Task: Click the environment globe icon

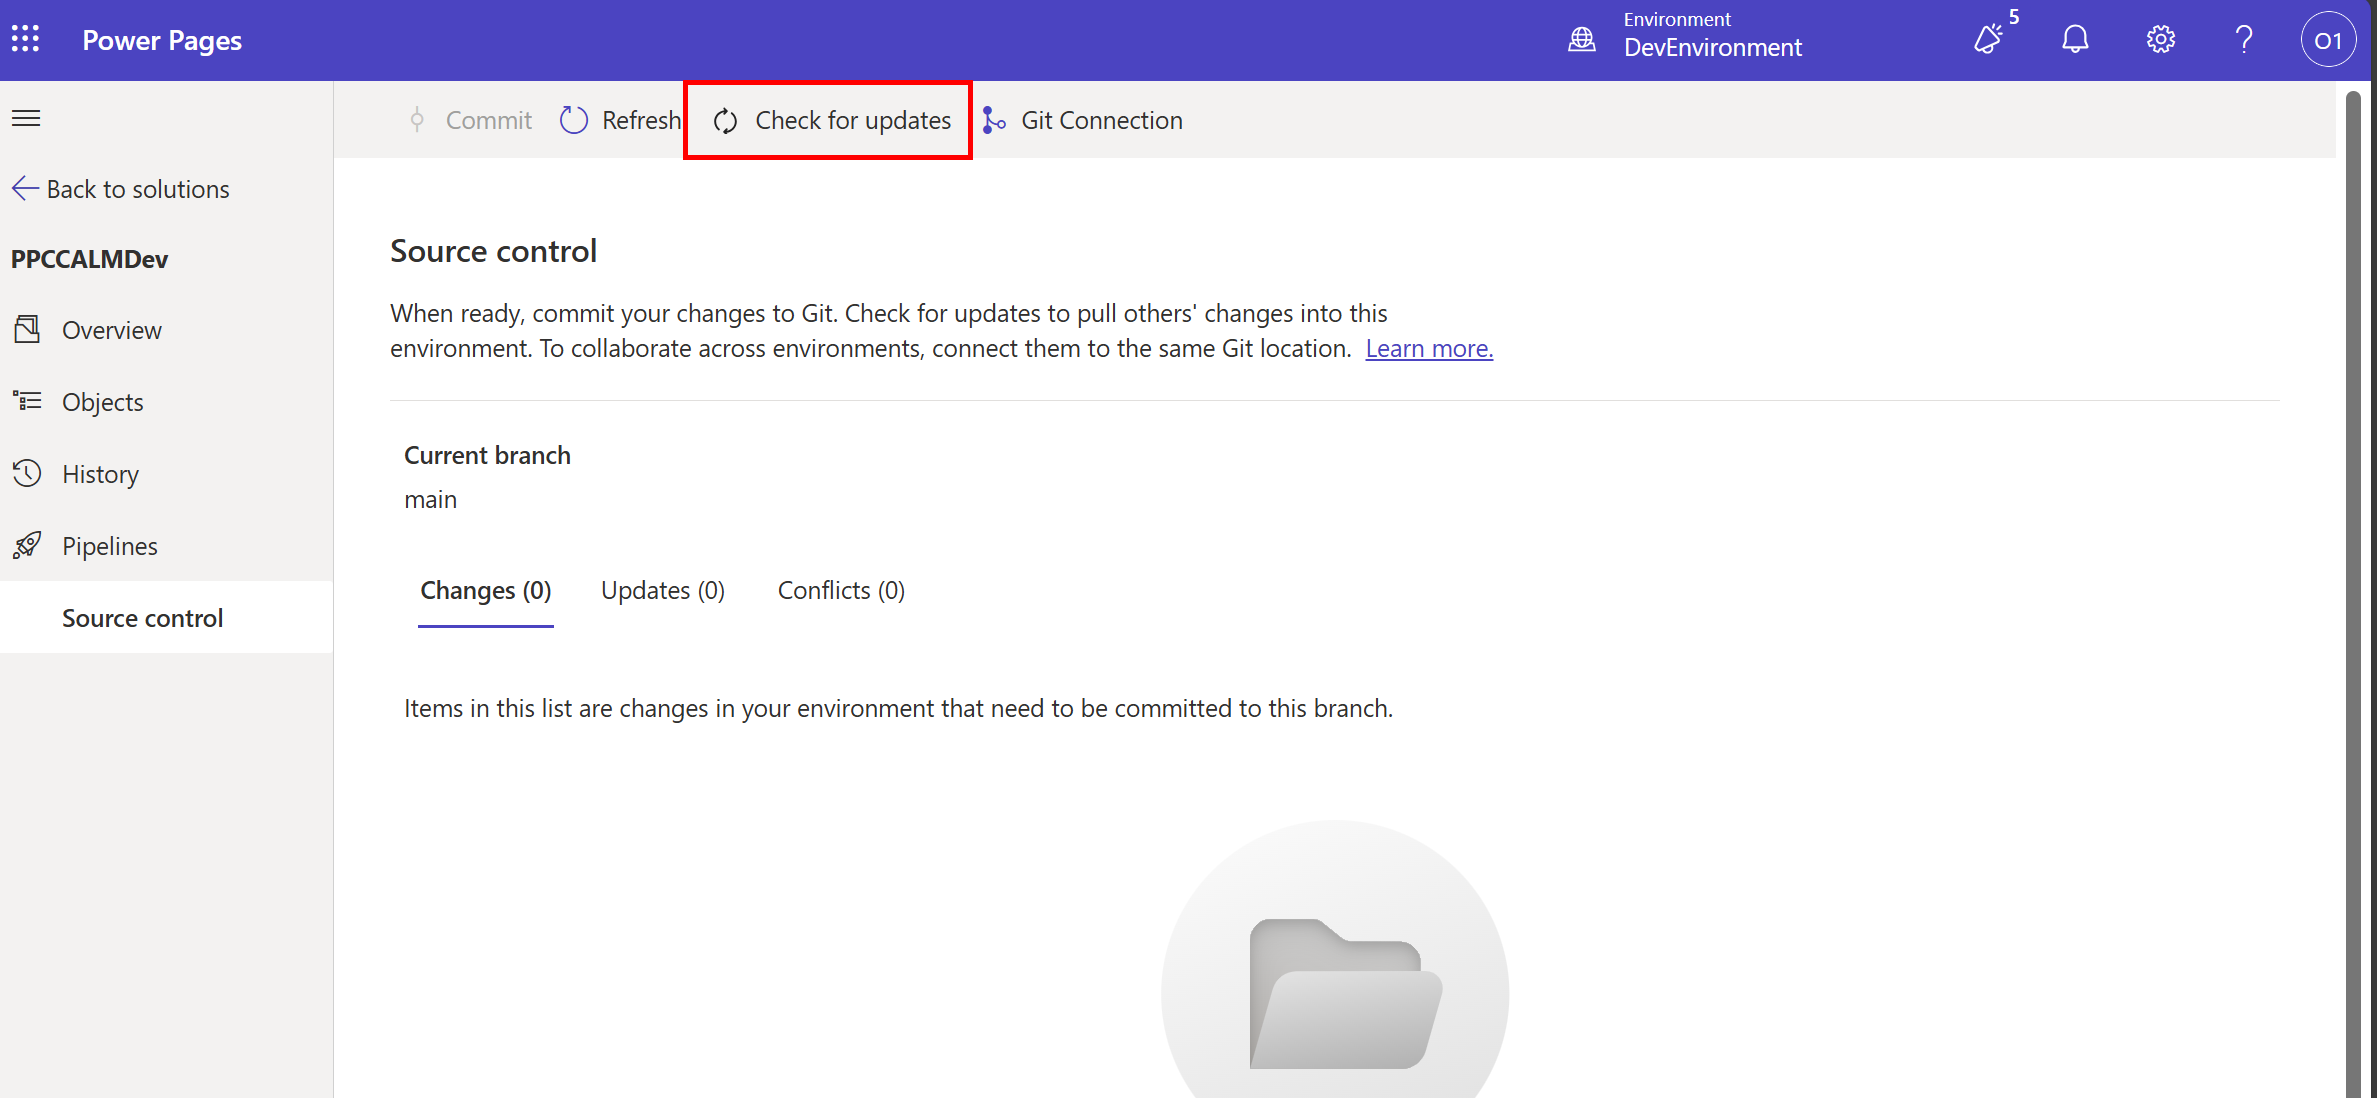Action: click(1581, 40)
